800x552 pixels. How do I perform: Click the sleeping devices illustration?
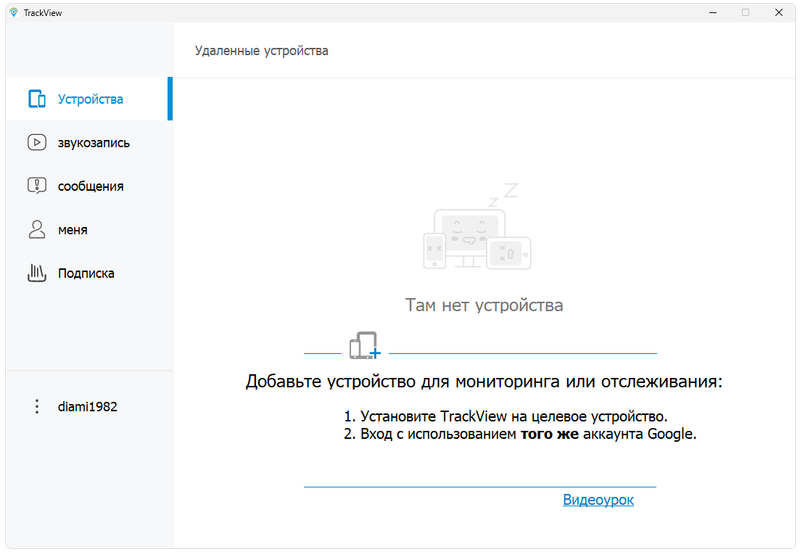477,227
